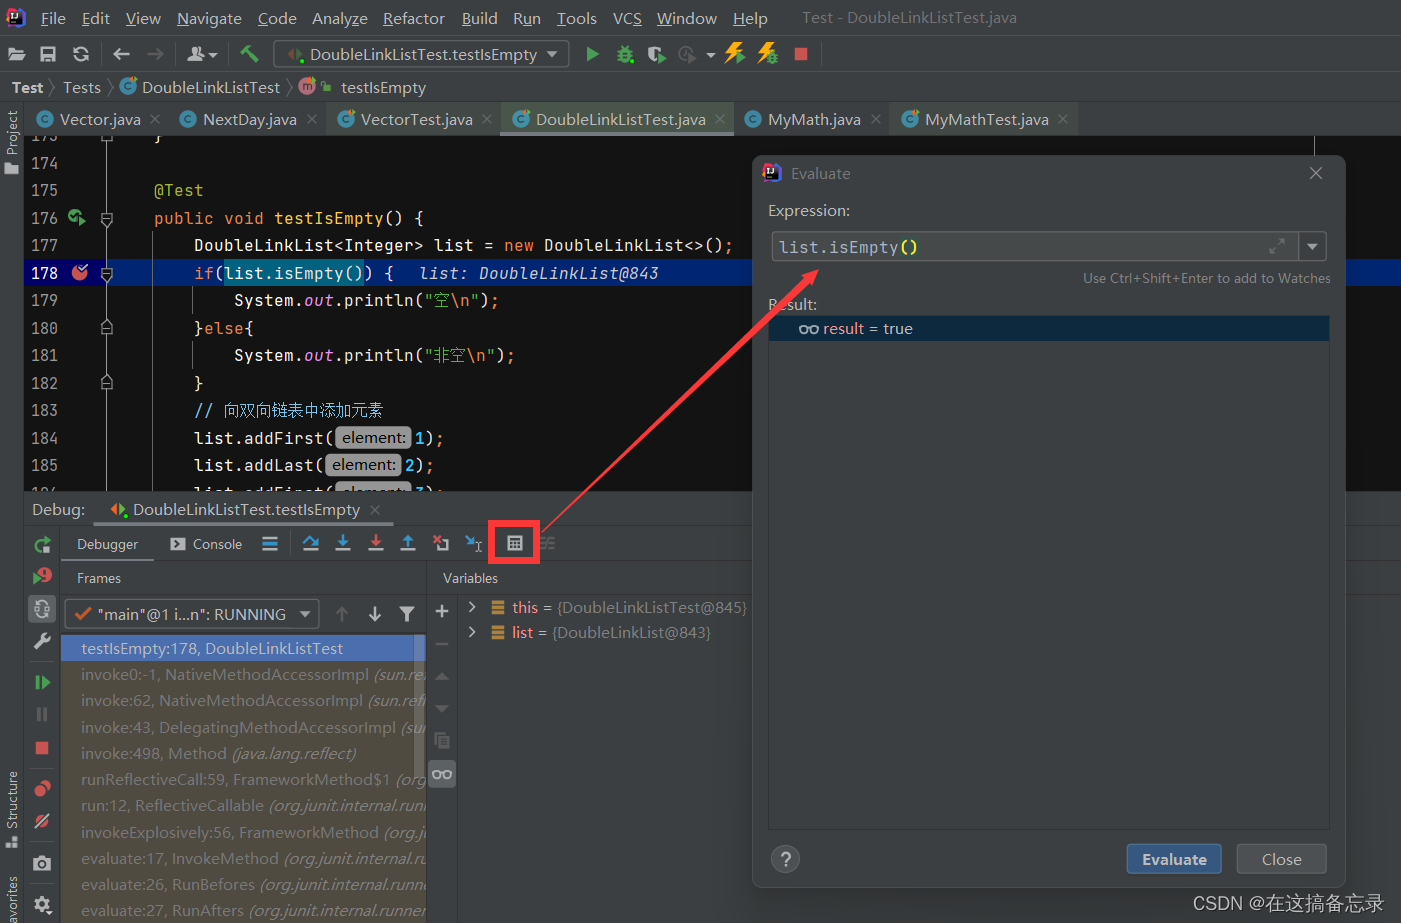Click Run to Cursor icon
Viewport: 1401px width, 923px height.
(x=474, y=543)
